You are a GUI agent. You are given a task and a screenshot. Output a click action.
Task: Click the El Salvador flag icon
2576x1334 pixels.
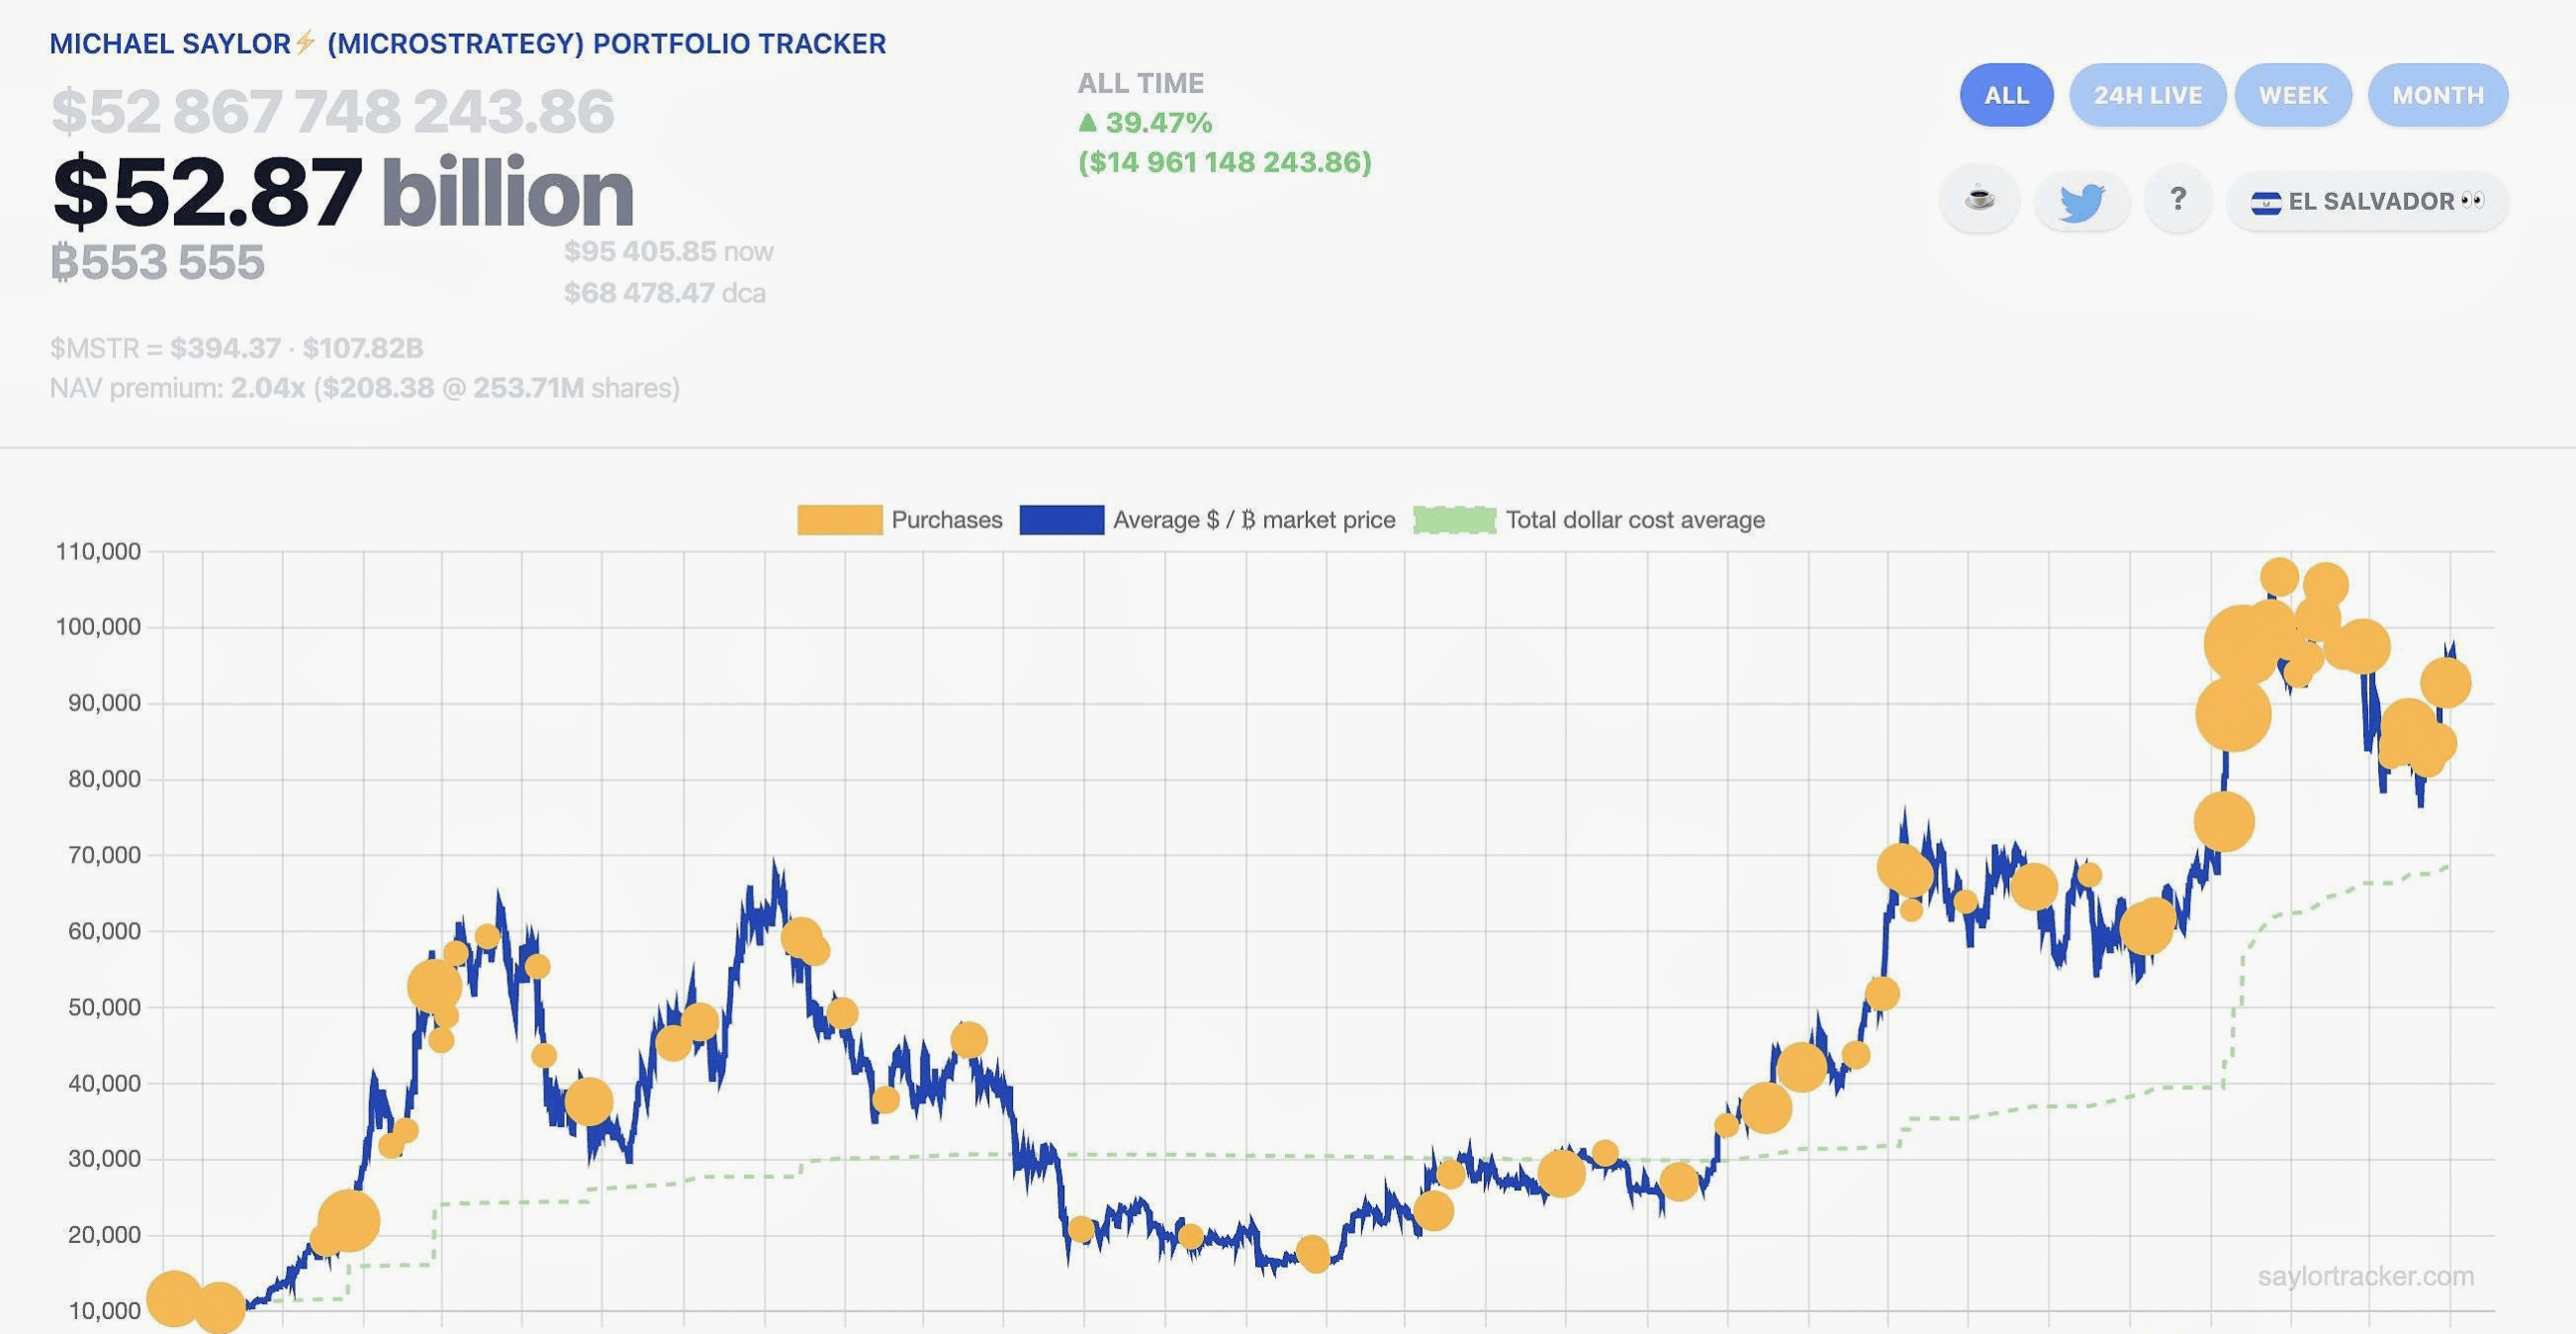click(x=2265, y=203)
